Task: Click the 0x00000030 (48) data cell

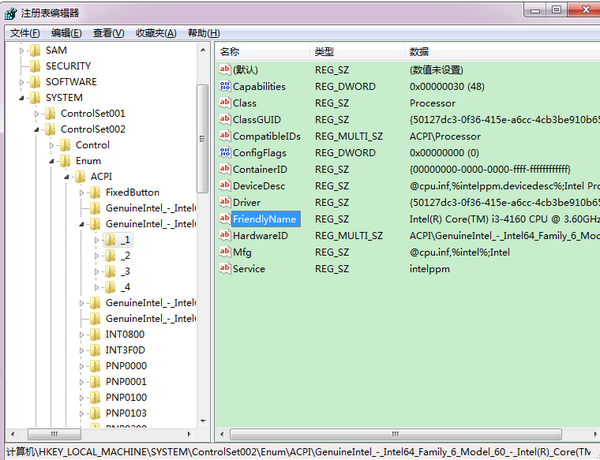Action: pos(447,86)
